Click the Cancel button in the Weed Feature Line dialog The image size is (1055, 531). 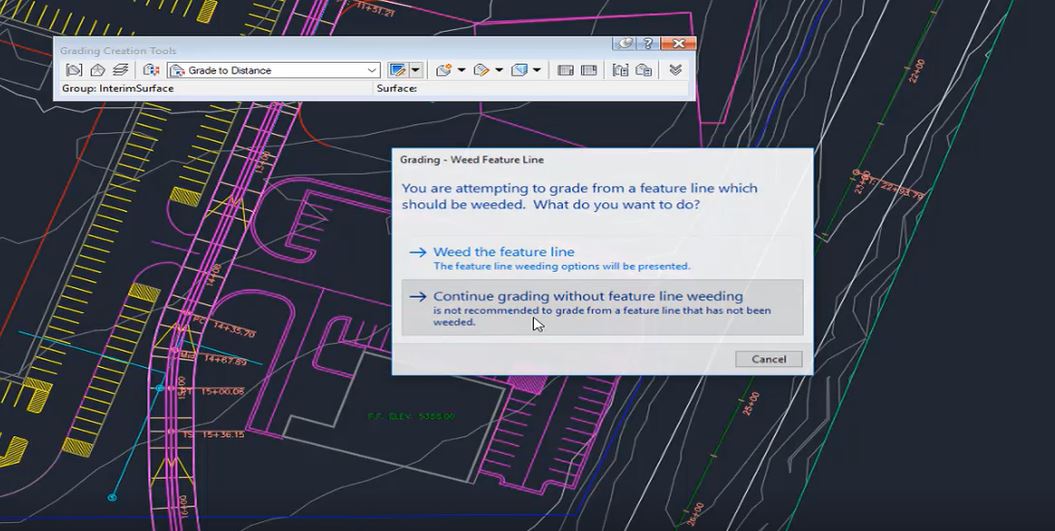[x=768, y=359]
